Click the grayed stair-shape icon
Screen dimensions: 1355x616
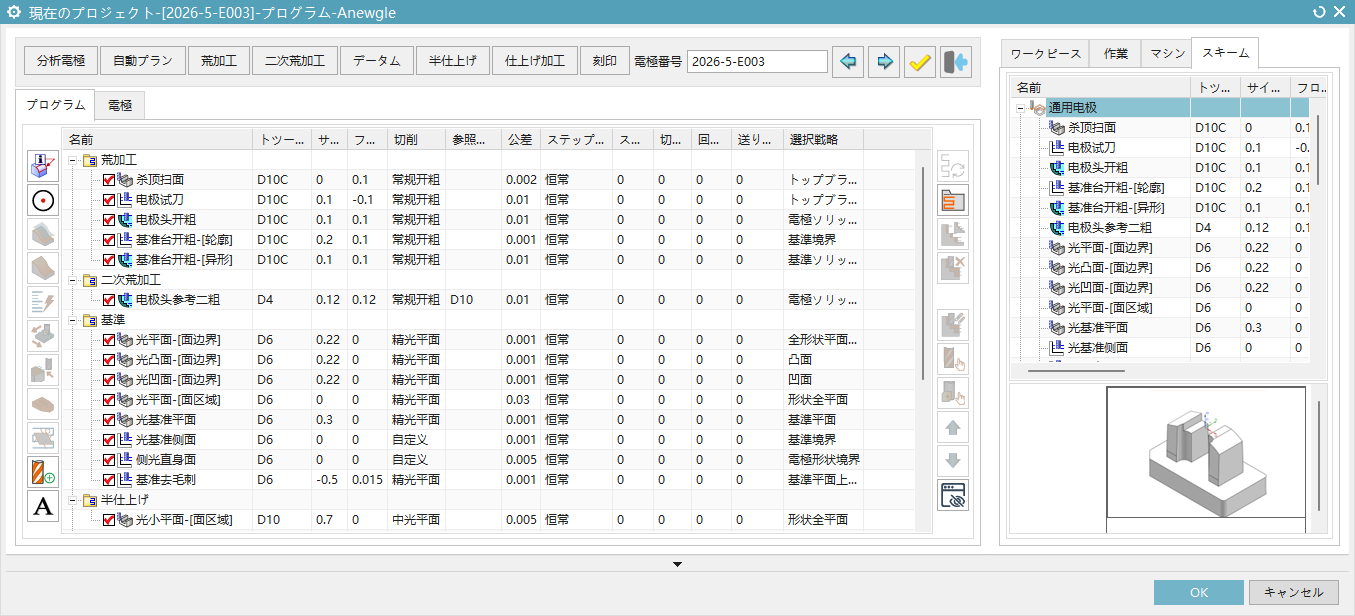point(953,234)
